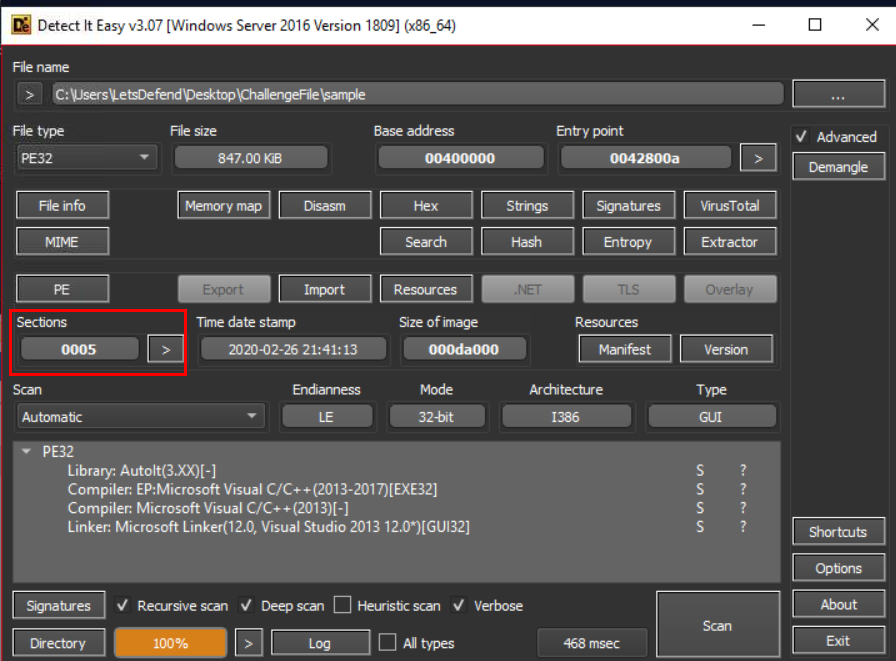Image resolution: width=896 pixels, height=661 pixels.
Task: Click the large Scan button
Action: point(717,625)
